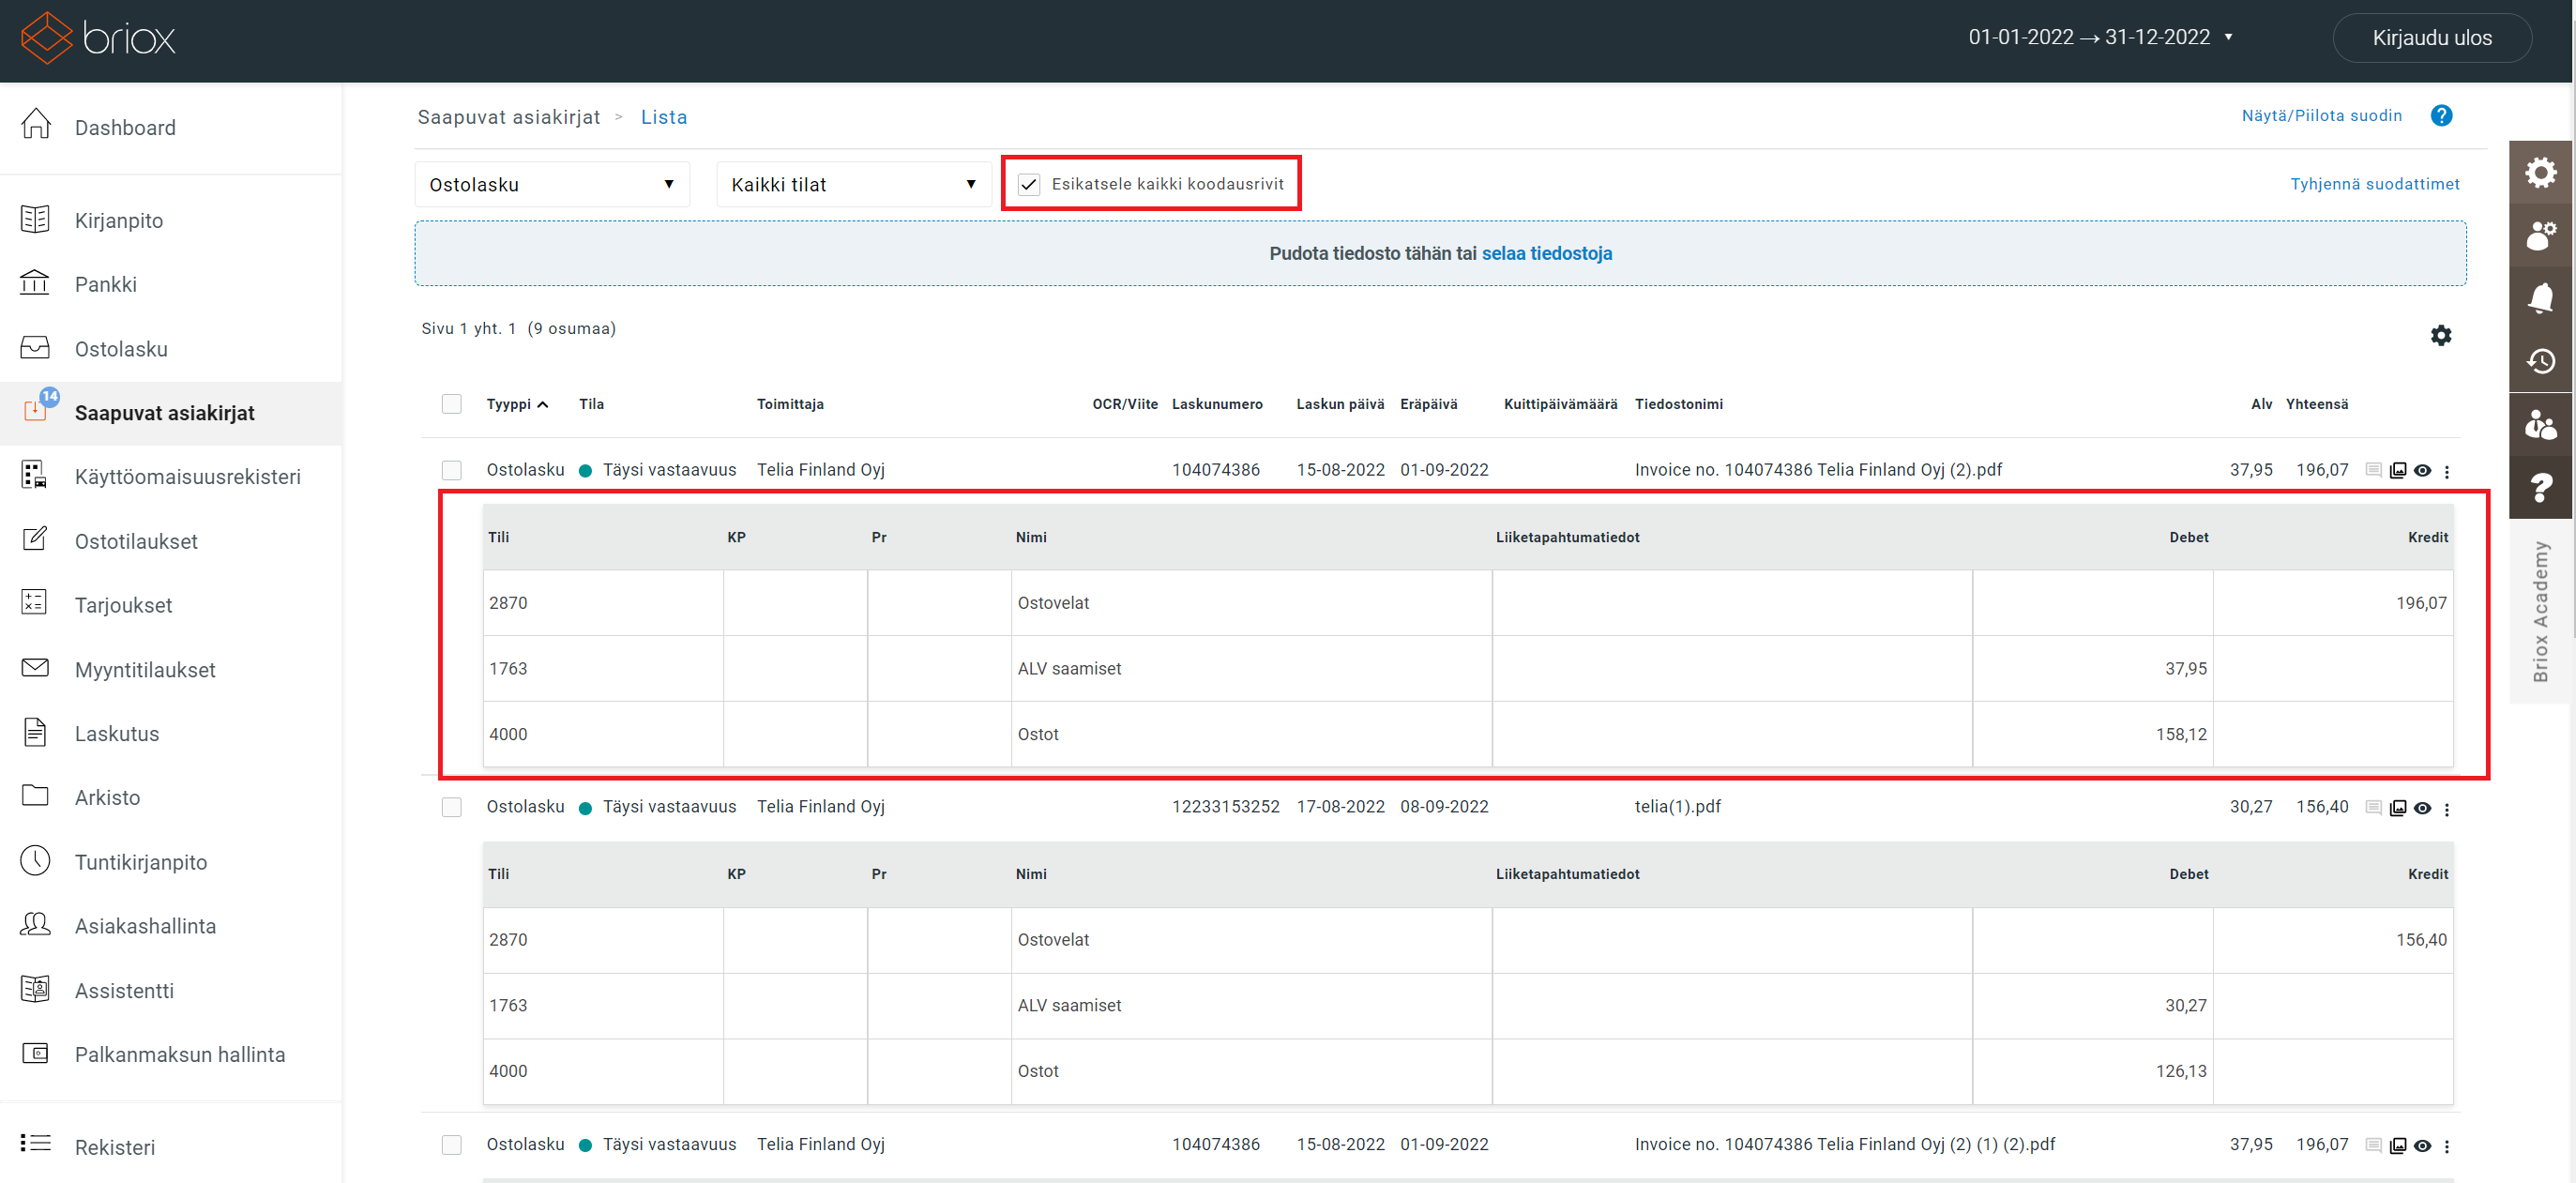Open the right sidebar settings gear icon
Image resolution: width=2576 pixels, height=1183 pixels.
pyautogui.click(x=2540, y=173)
